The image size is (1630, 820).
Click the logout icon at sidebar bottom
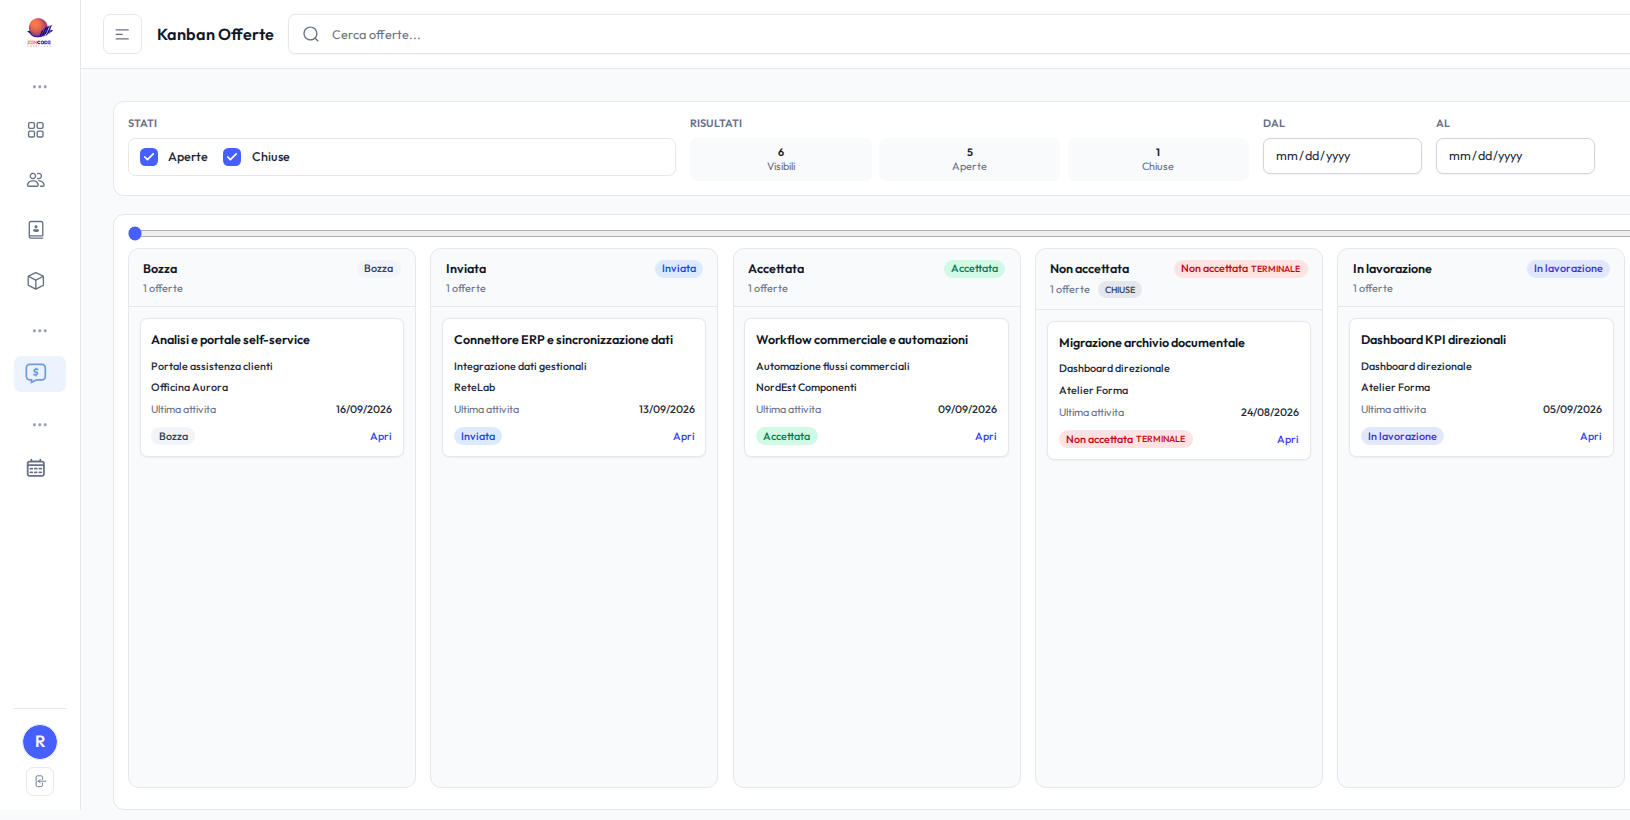tap(40, 781)
